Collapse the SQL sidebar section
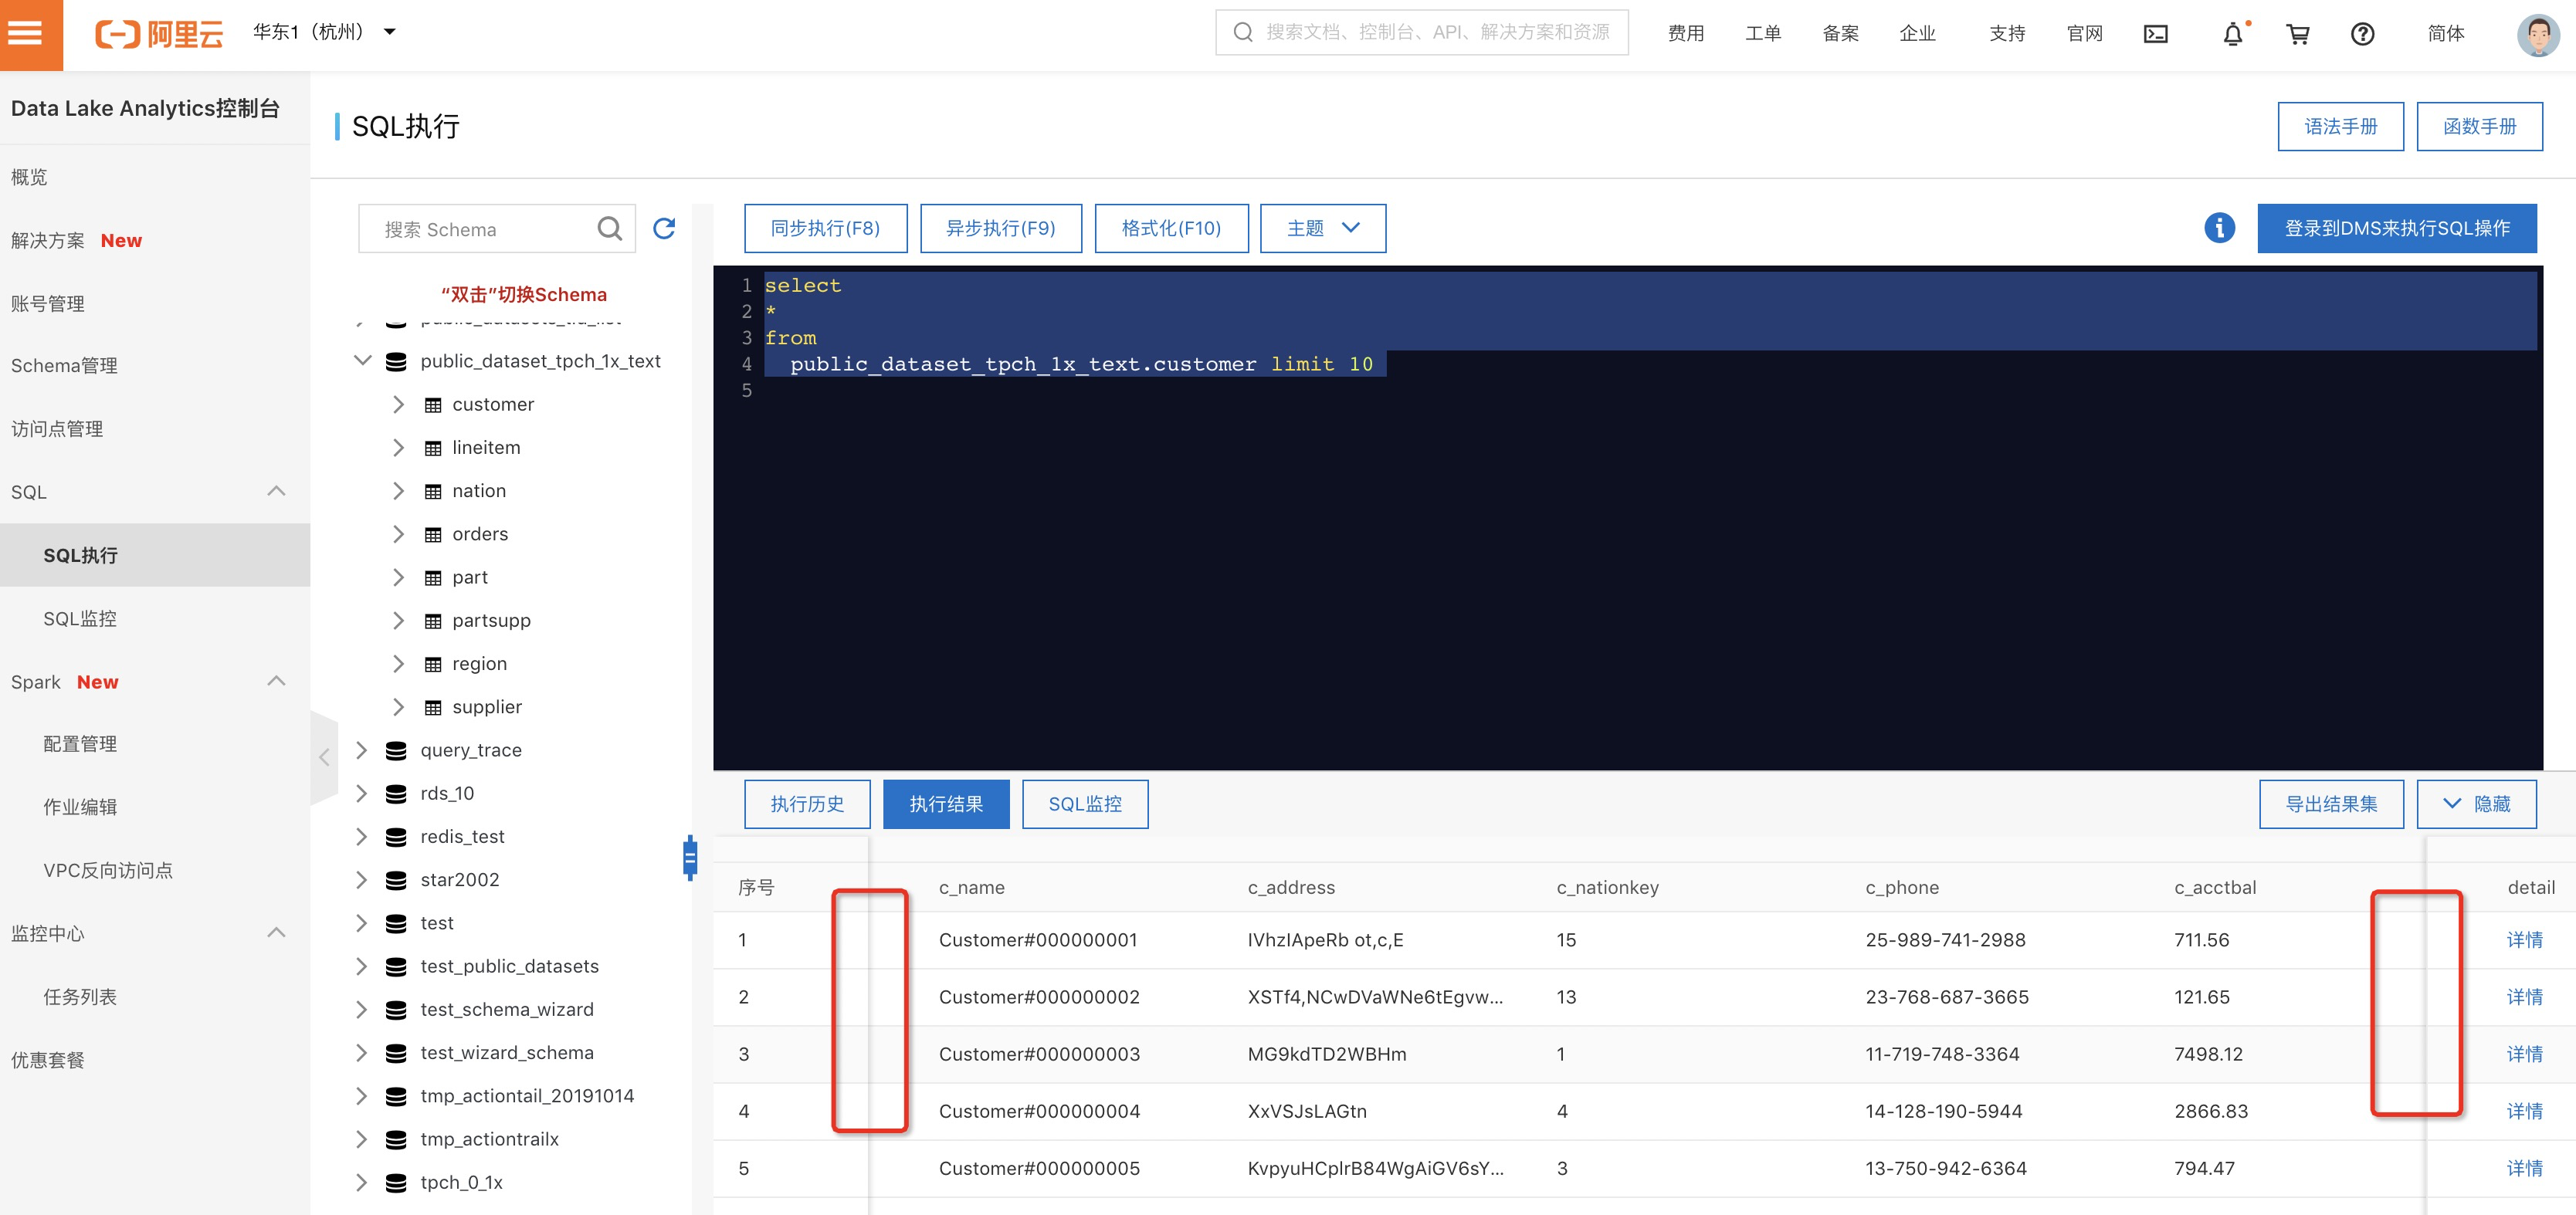 point(277,491)
